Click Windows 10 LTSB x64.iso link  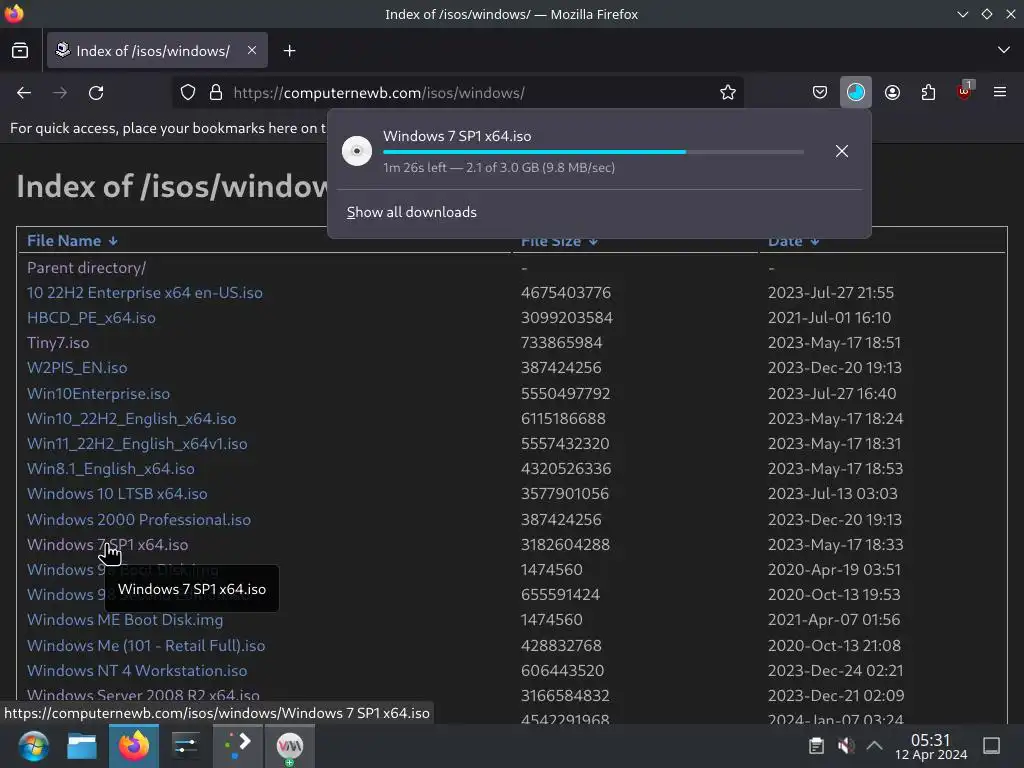(117, 494)
